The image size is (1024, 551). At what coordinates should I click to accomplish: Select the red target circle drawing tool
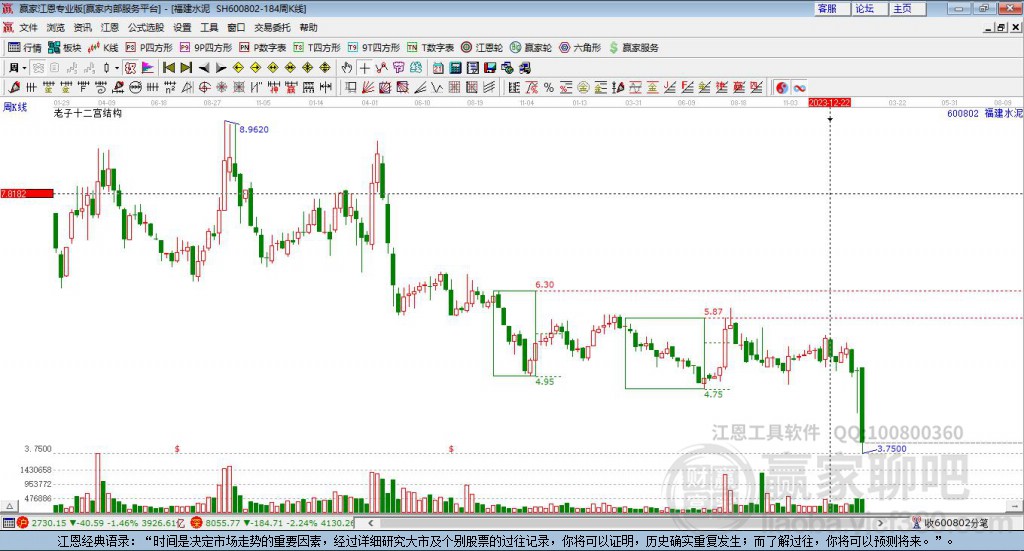click(x=204, y=87)
